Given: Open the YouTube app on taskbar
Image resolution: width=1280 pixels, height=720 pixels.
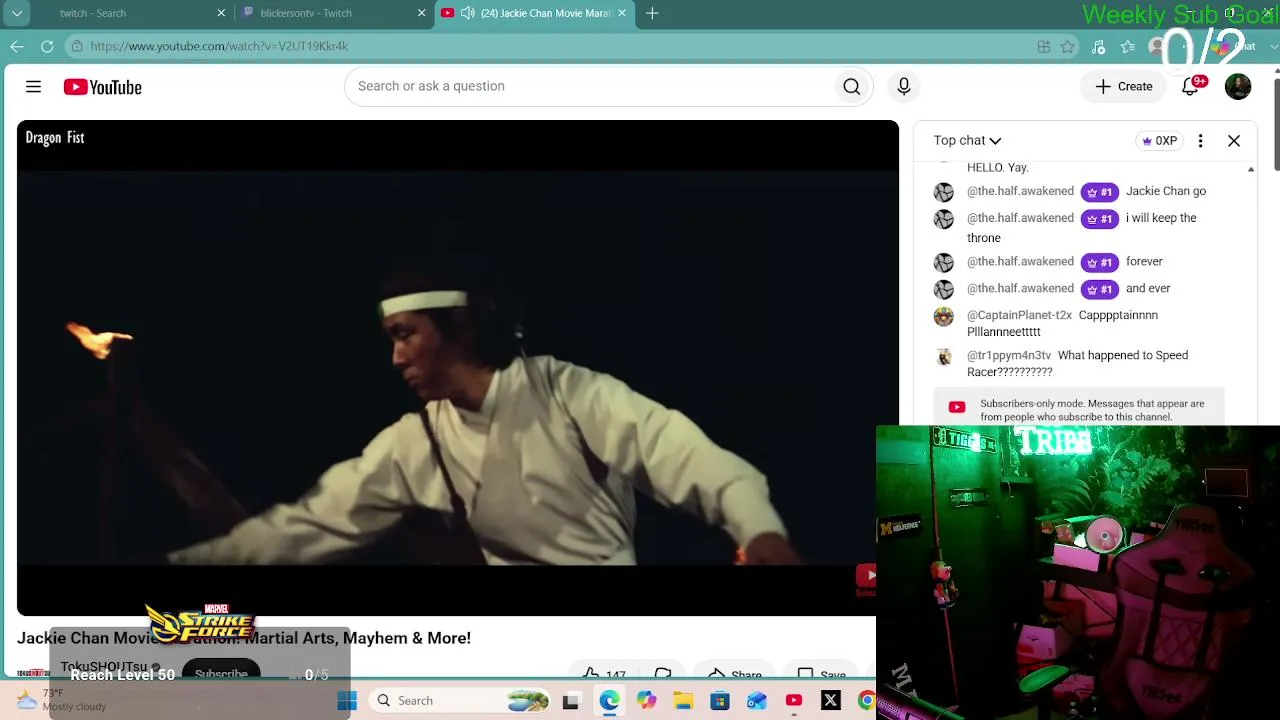Looking at the screenshot, I should pyautogui.click(x=794, y=701).
